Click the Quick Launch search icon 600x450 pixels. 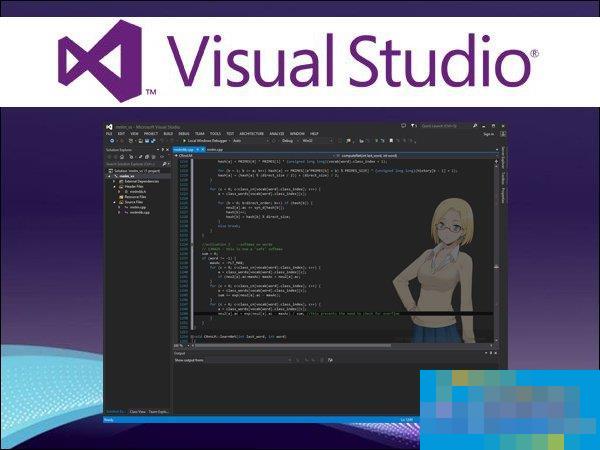pyautogui.click(x=475, y=126)
